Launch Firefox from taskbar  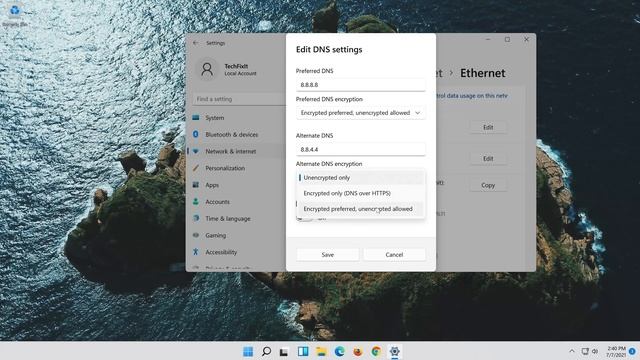358,351
